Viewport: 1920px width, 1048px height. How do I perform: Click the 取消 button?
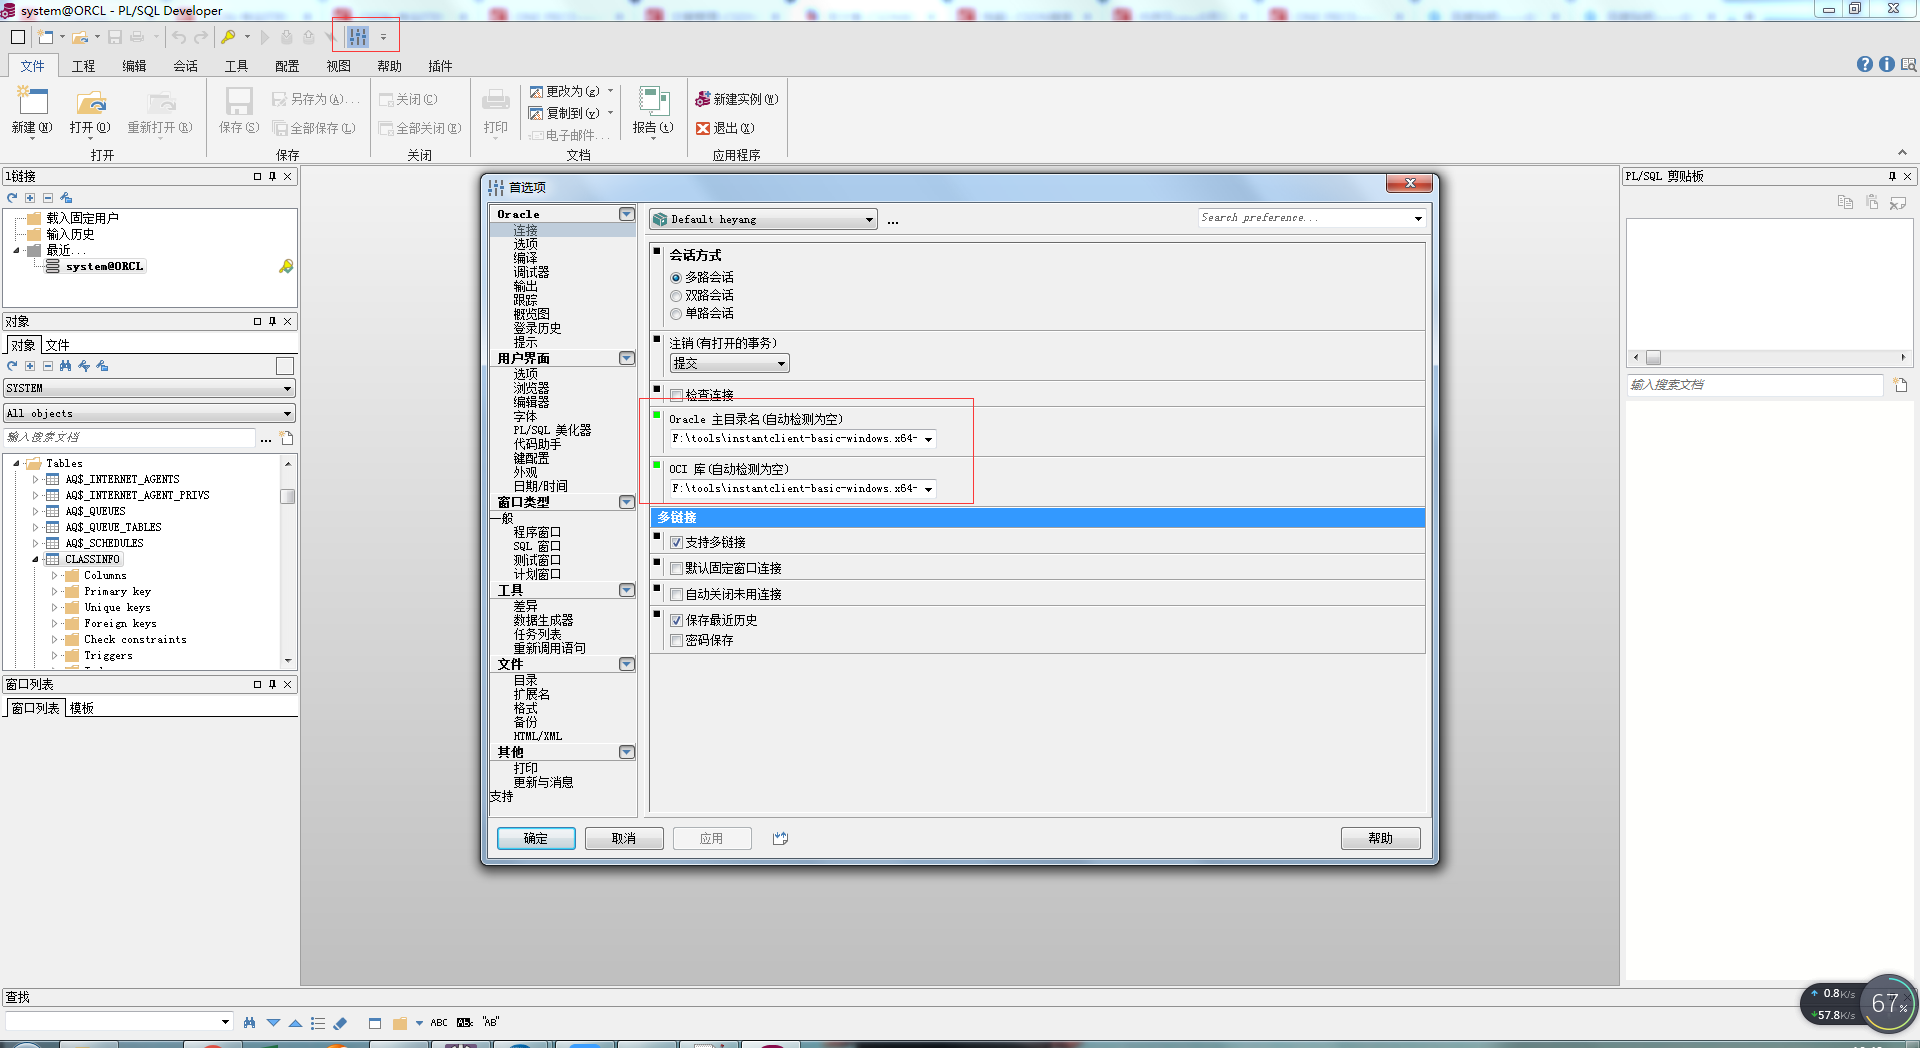pyautogui.click(x=624, y=838)
